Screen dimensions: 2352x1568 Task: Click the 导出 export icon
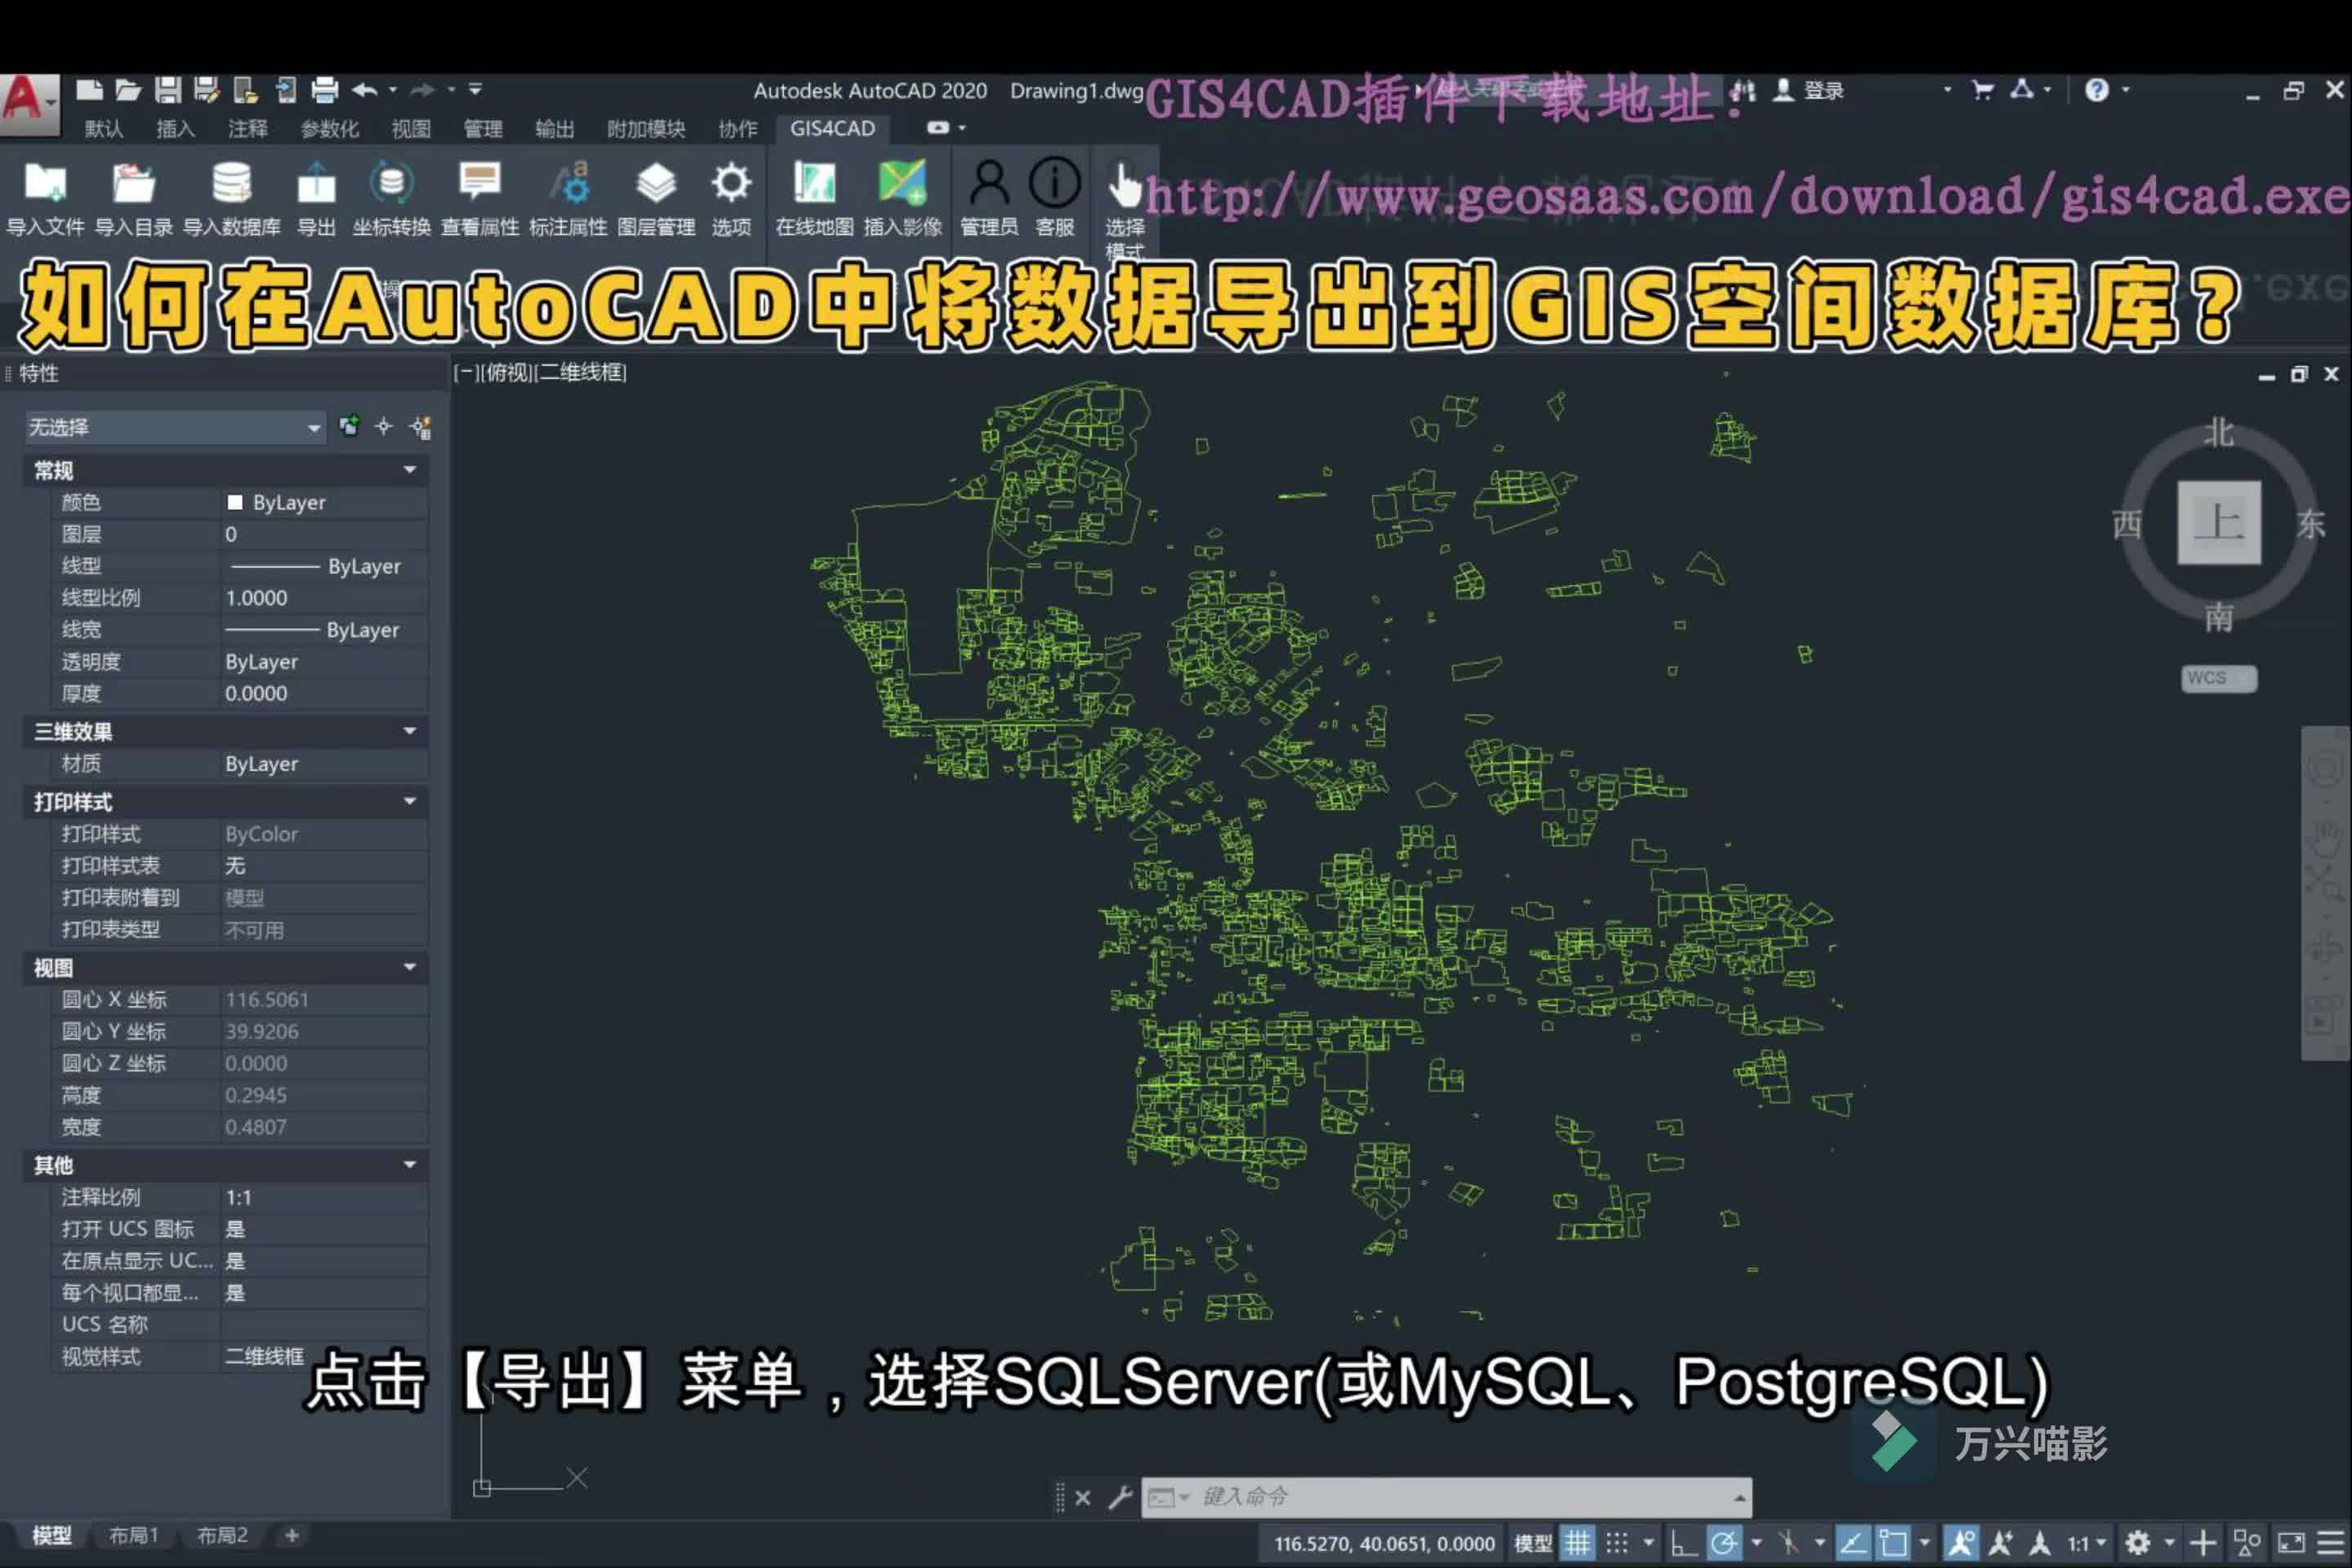tap(316, 184)
